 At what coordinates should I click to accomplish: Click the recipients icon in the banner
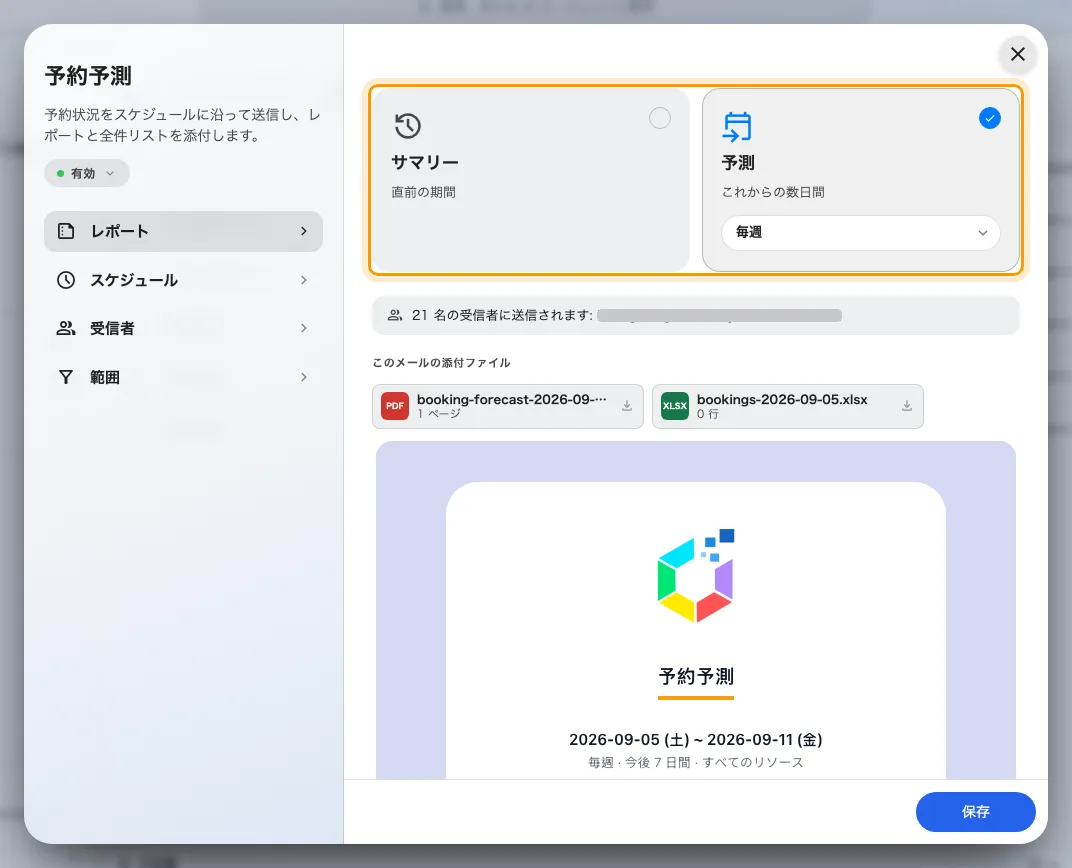(395, 315)
